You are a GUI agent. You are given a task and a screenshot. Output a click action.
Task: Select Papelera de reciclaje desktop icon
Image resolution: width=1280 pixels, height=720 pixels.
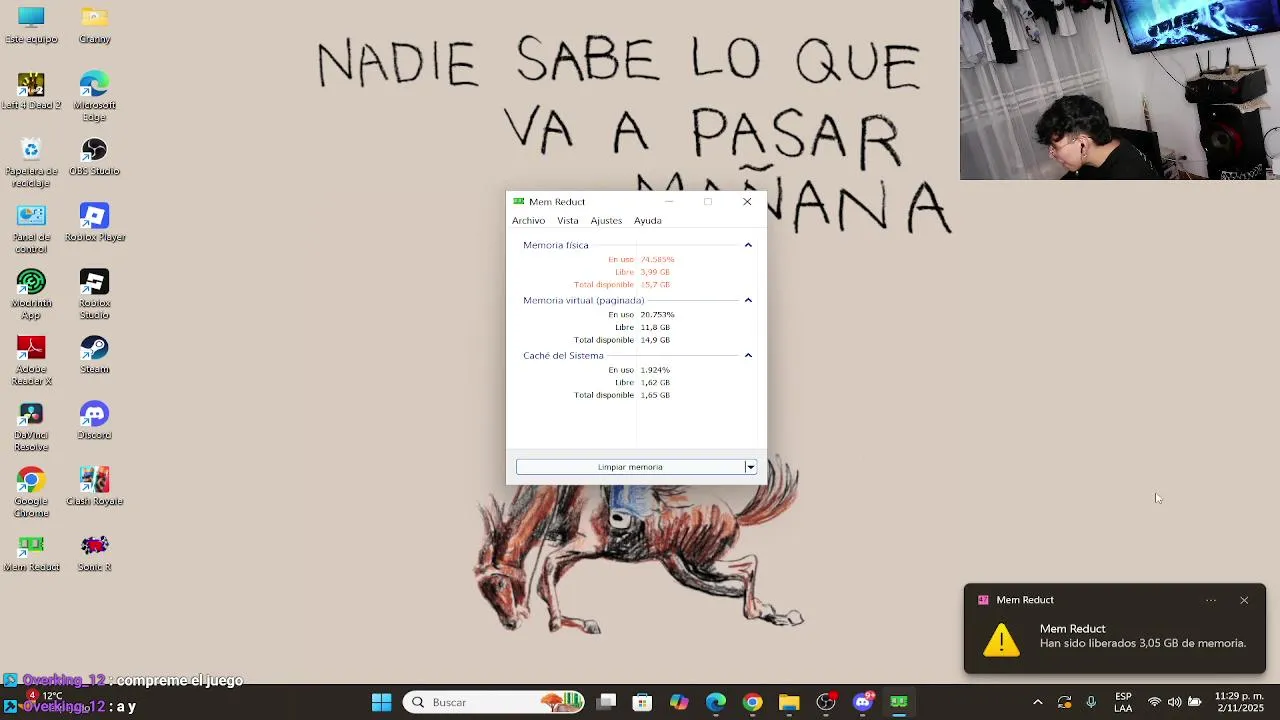click(x=31, y=163)
